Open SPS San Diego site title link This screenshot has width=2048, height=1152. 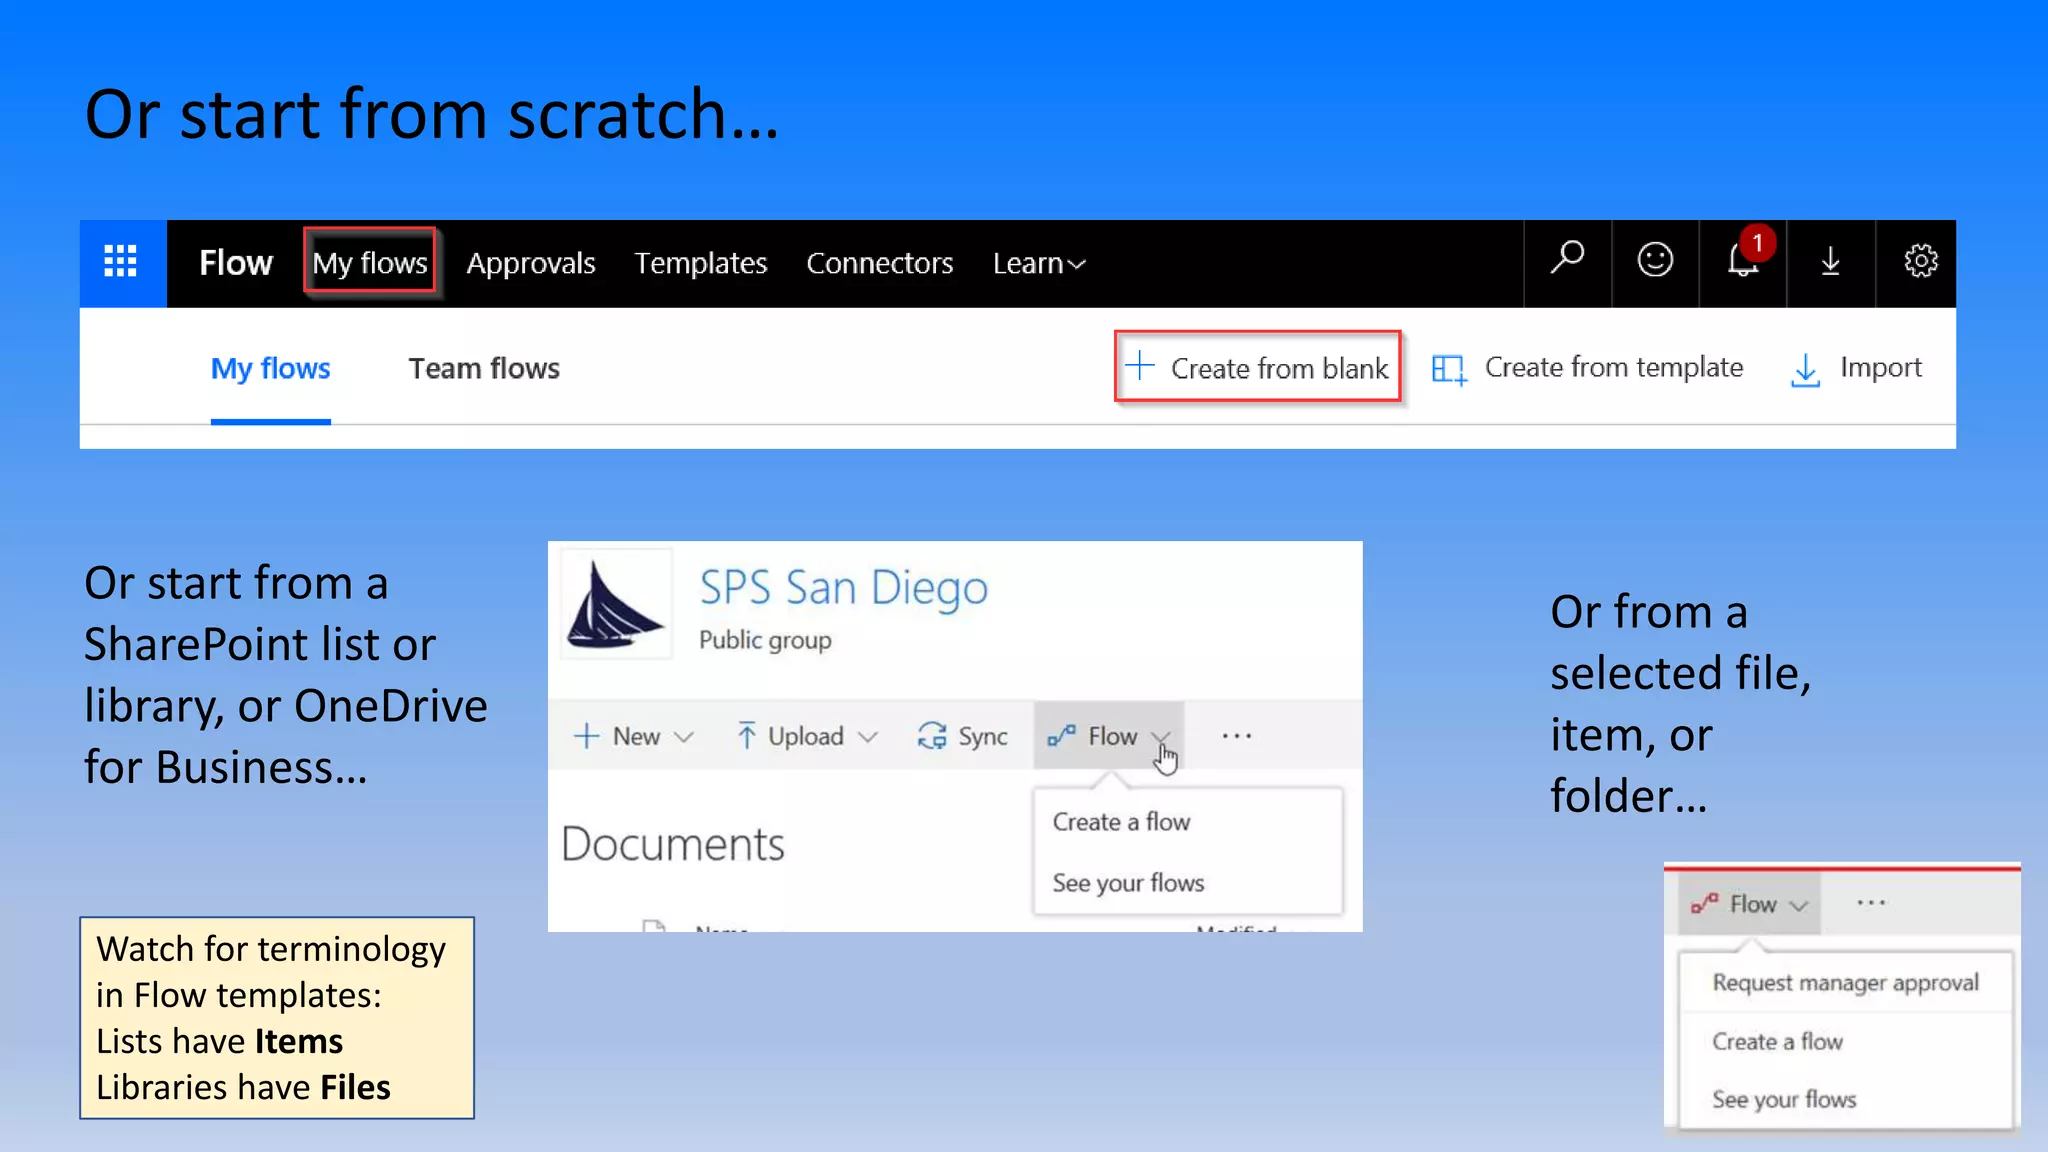843,588
